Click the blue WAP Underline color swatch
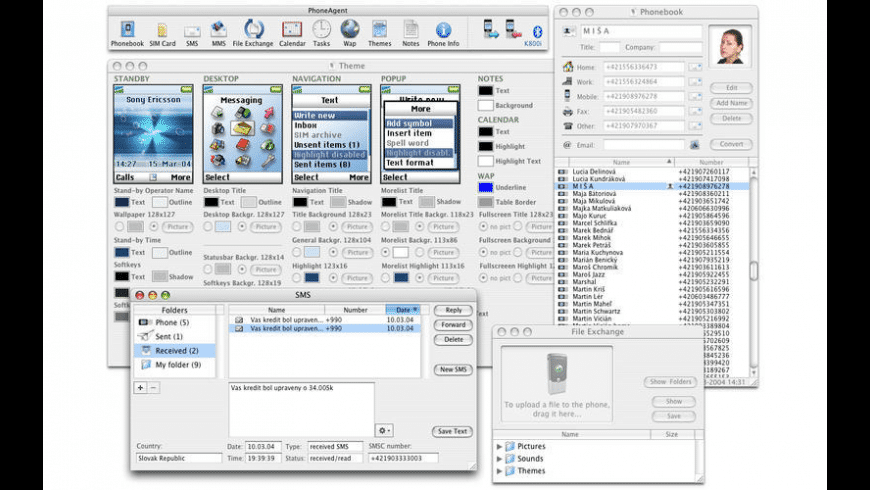Image resolution: width=870 pixels, height=490 pixels. (x=486, y=187)
